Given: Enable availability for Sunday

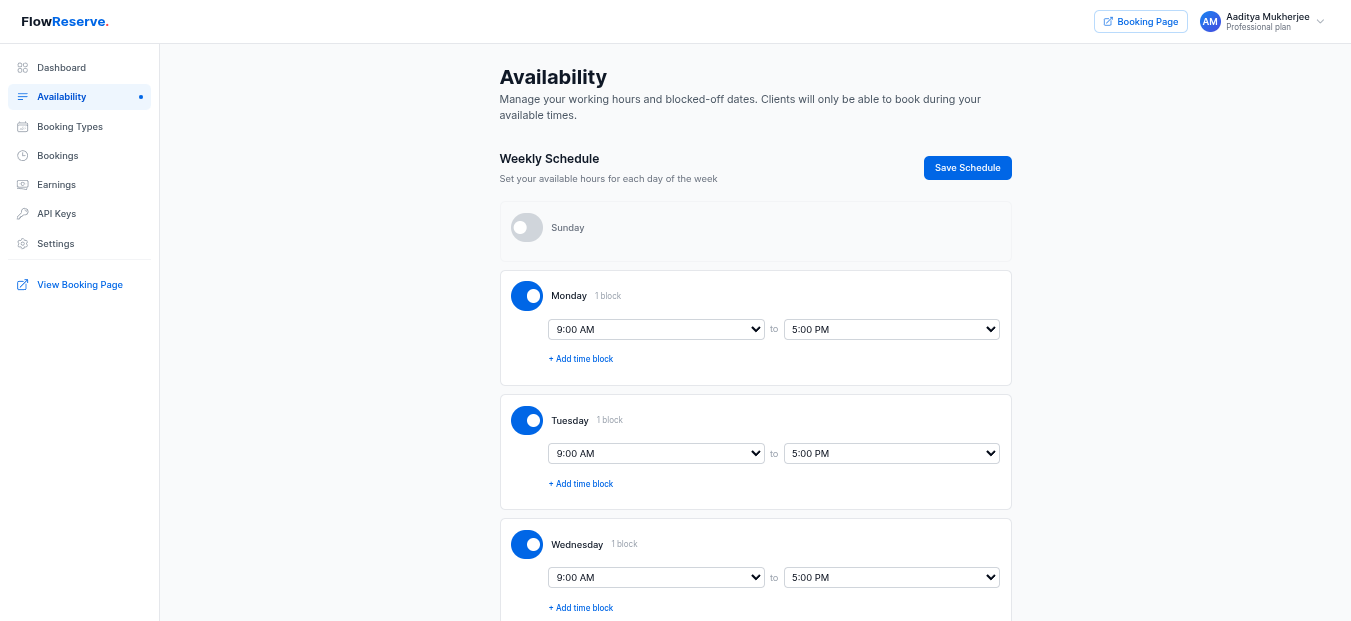Looking at the screenshot, I should pos(527,227).
